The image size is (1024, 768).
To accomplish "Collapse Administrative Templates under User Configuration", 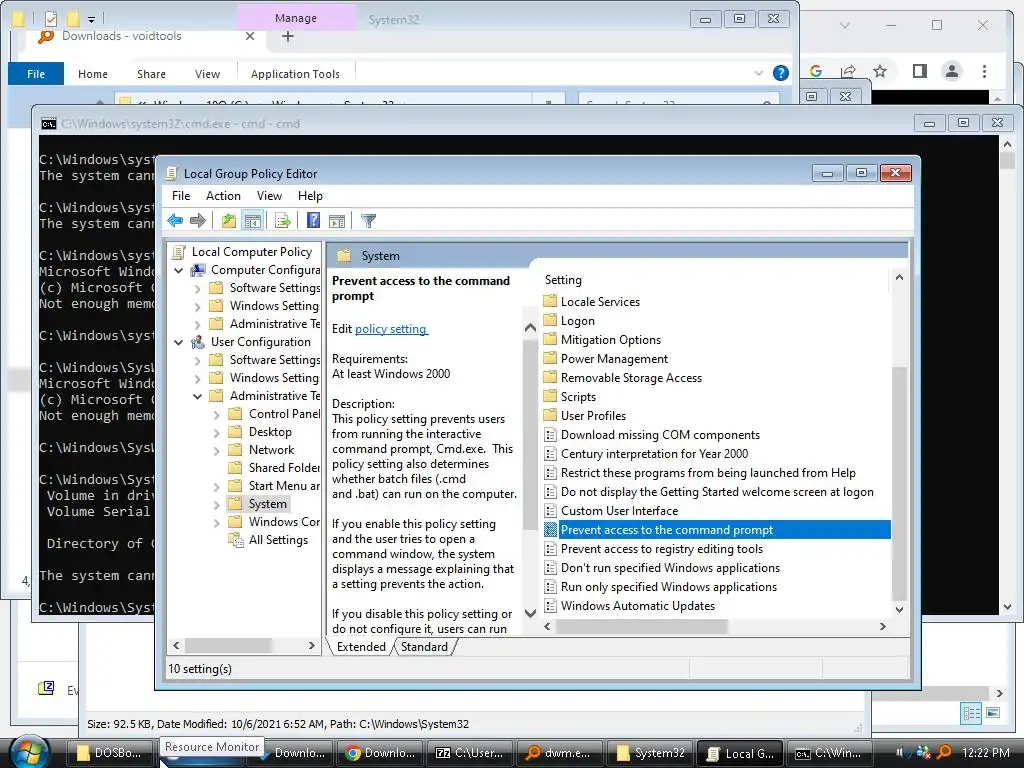I will (197, 396).
